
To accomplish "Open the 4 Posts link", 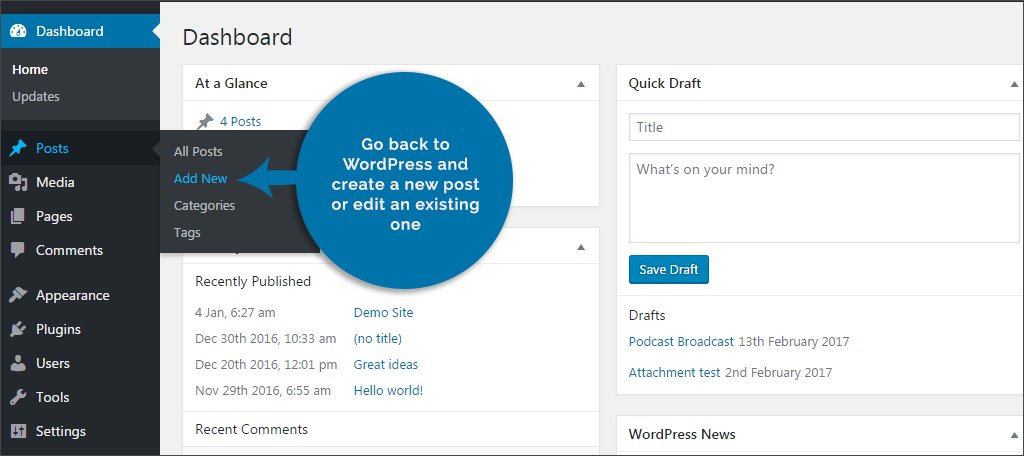I will coord(240,122).
